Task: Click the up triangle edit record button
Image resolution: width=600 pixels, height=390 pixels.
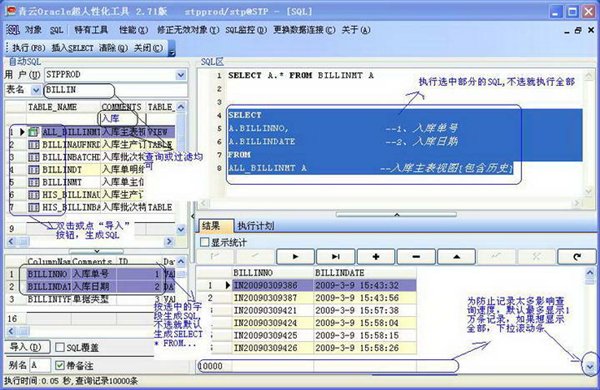Action: 457,256
